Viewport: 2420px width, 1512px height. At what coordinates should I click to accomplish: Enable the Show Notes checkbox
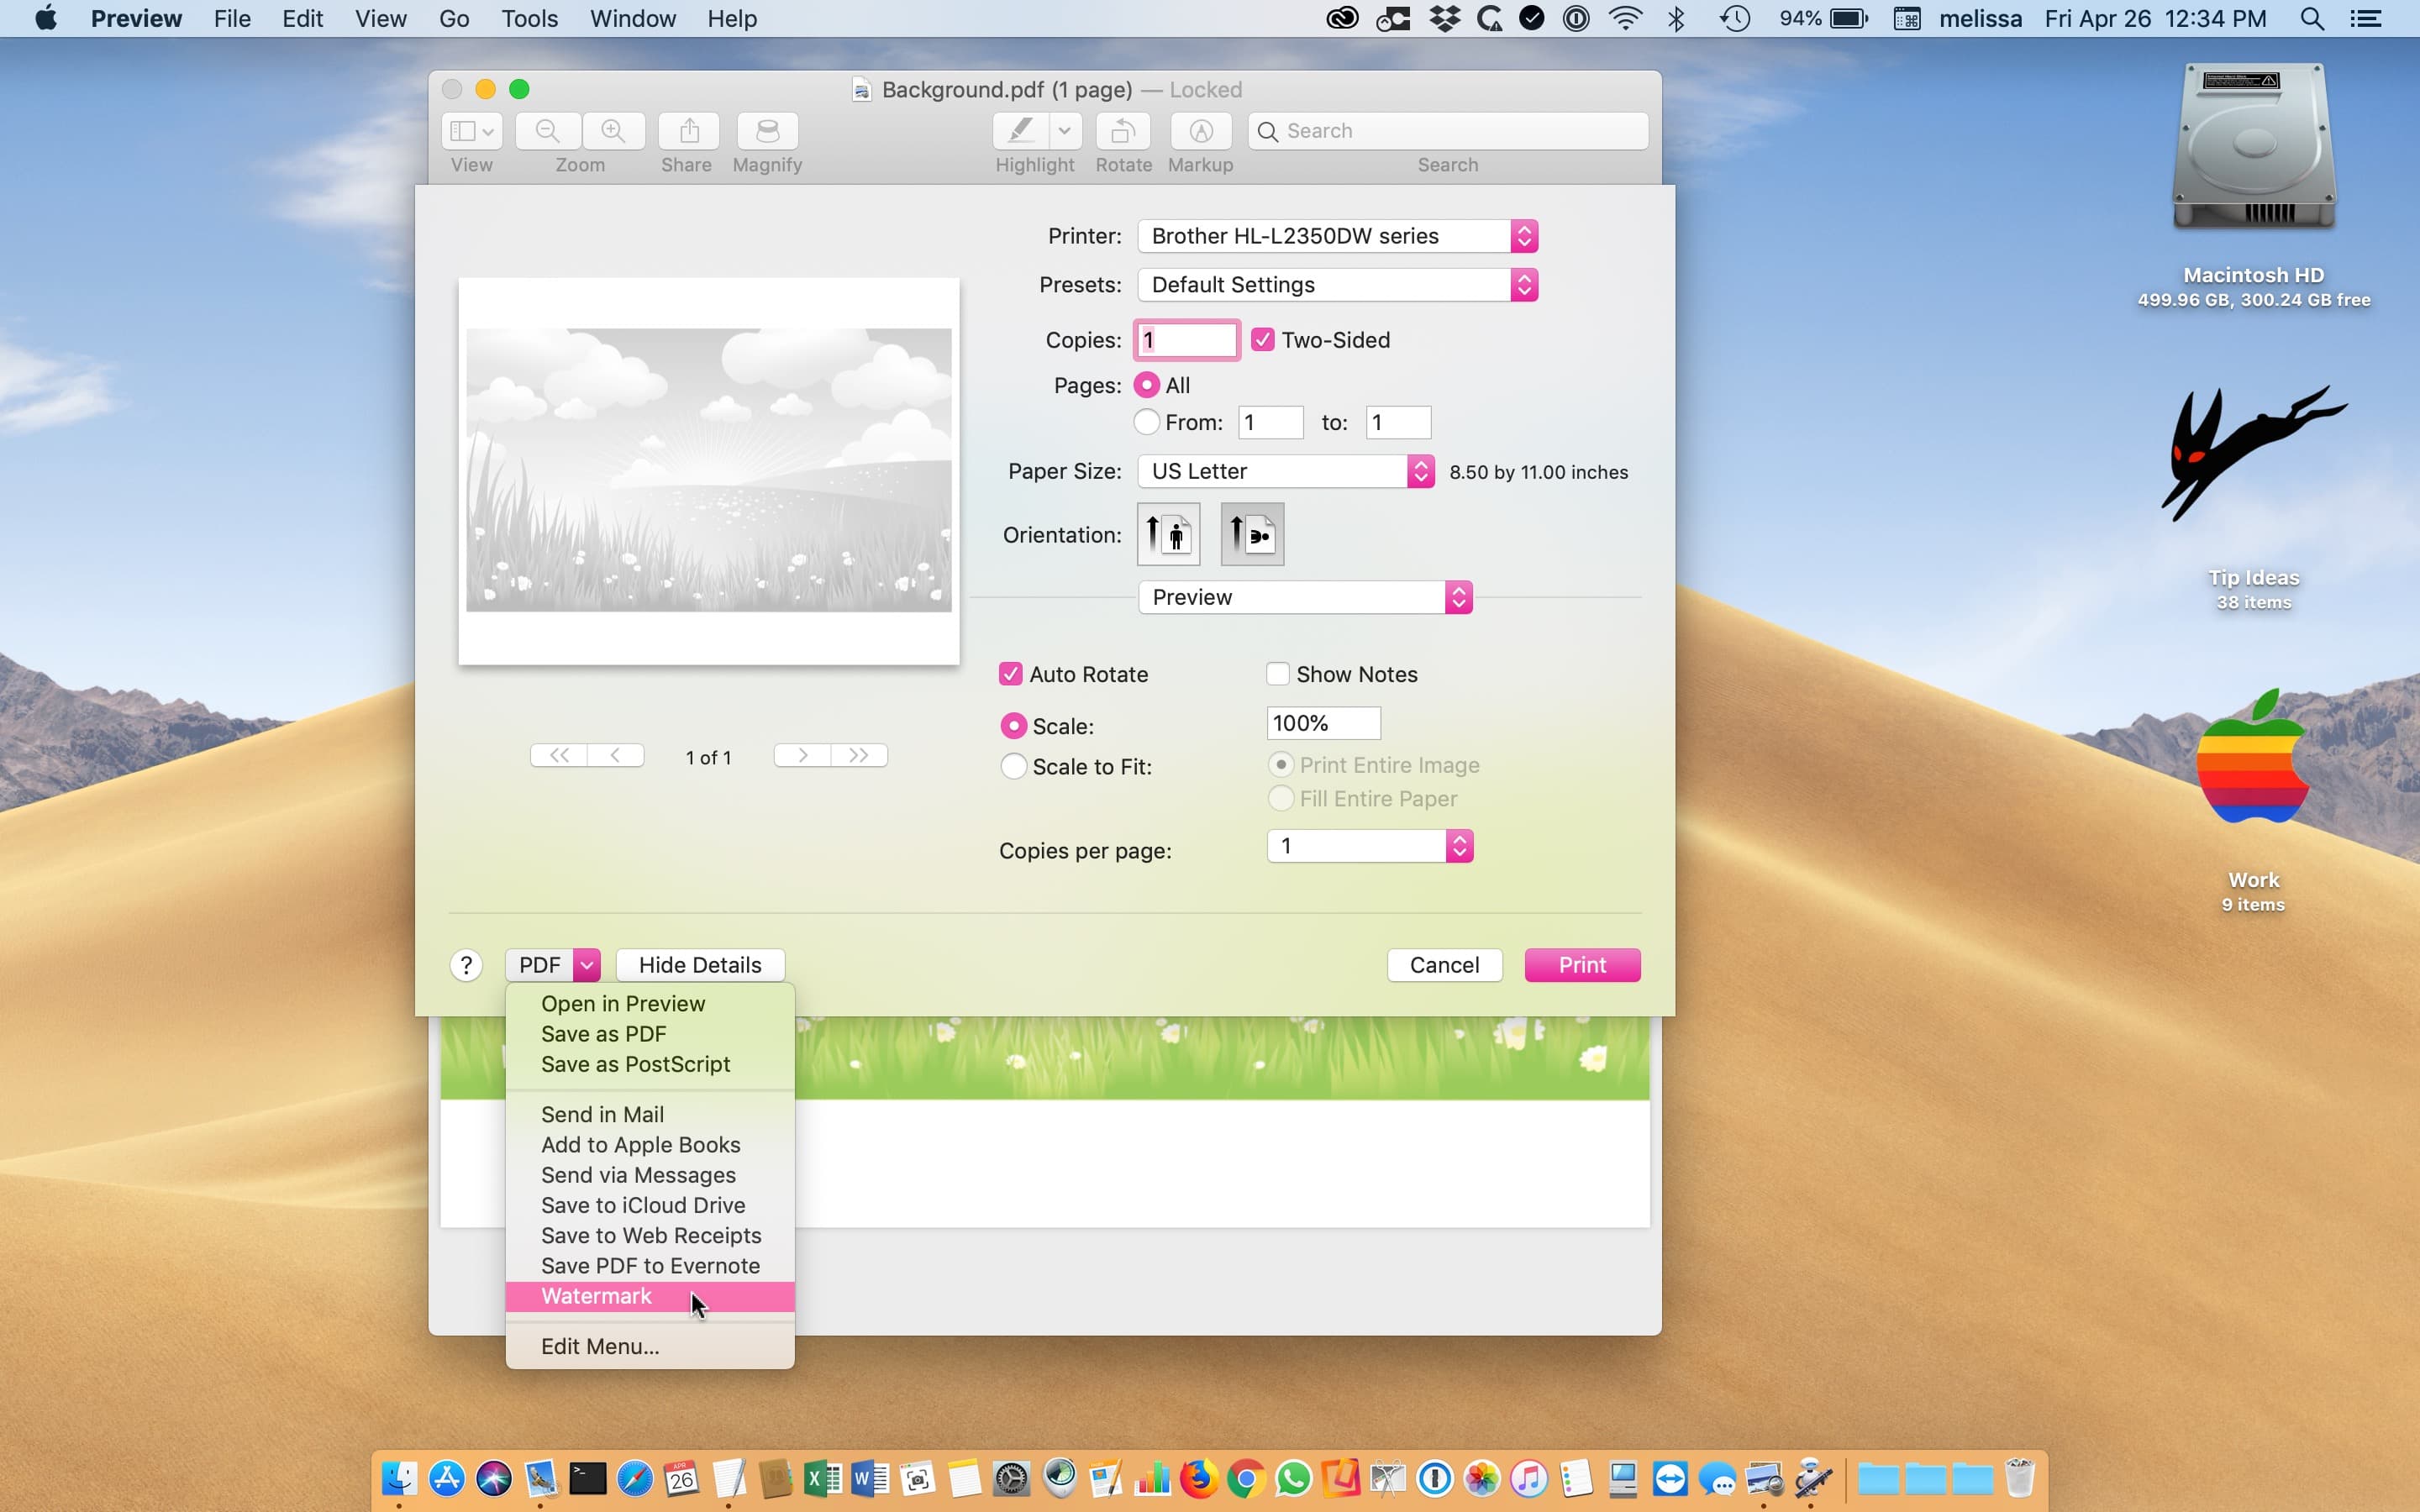1278,674
